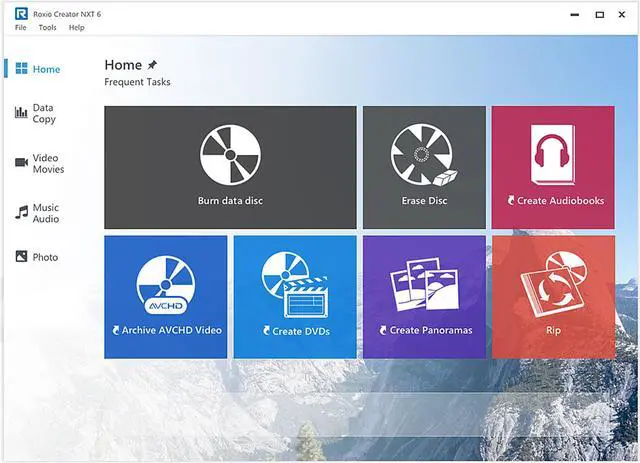Launch Create Audiobooks headphone tile
The height and width of the screenshot is (463, 640).
pyautogui.click(x=553, y=167)
